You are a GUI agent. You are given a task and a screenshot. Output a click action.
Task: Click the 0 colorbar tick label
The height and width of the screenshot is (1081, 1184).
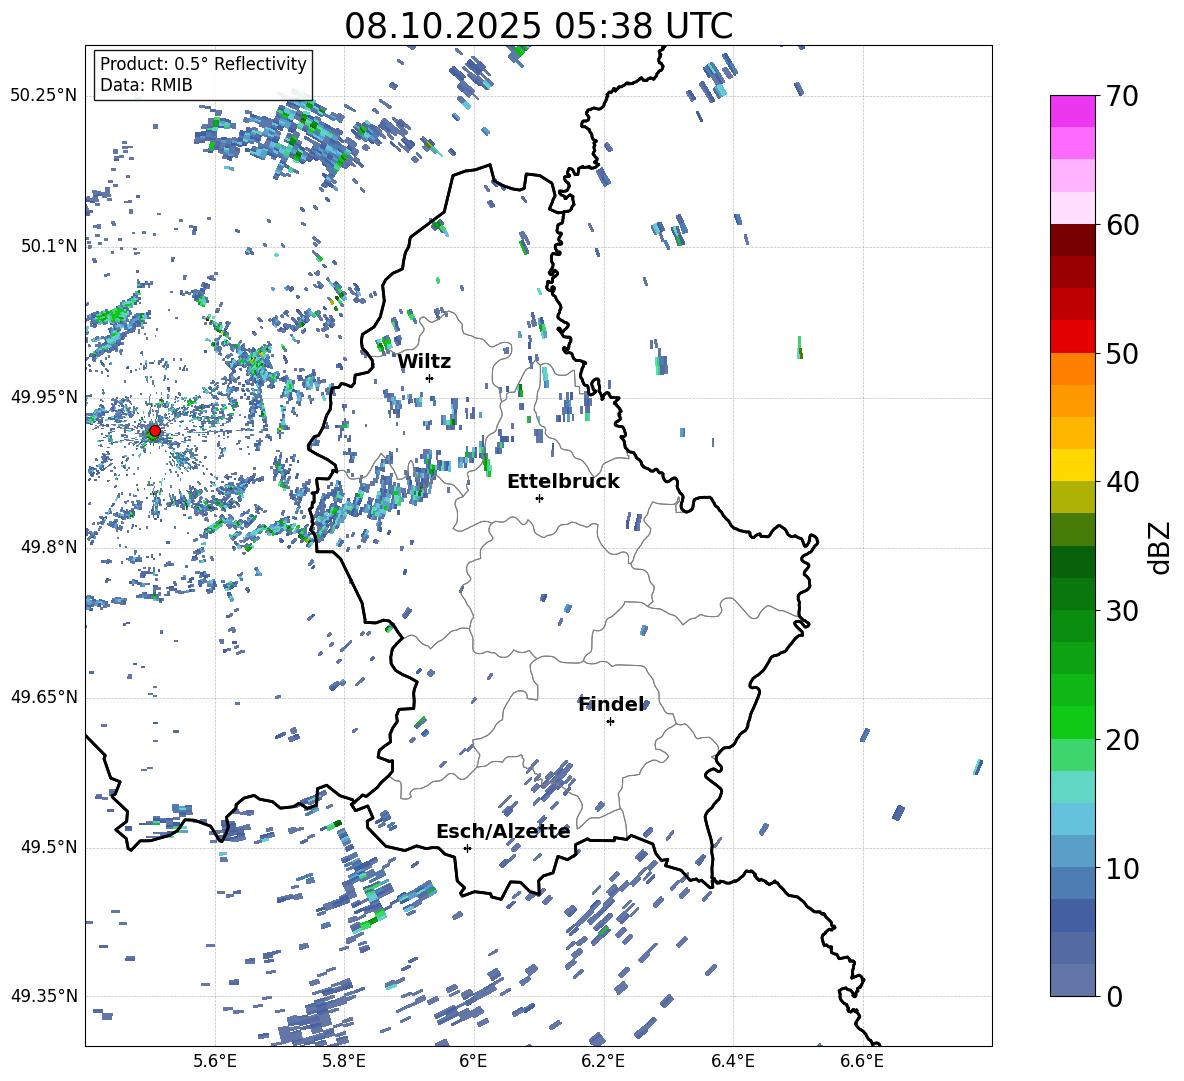[1114, 996]
